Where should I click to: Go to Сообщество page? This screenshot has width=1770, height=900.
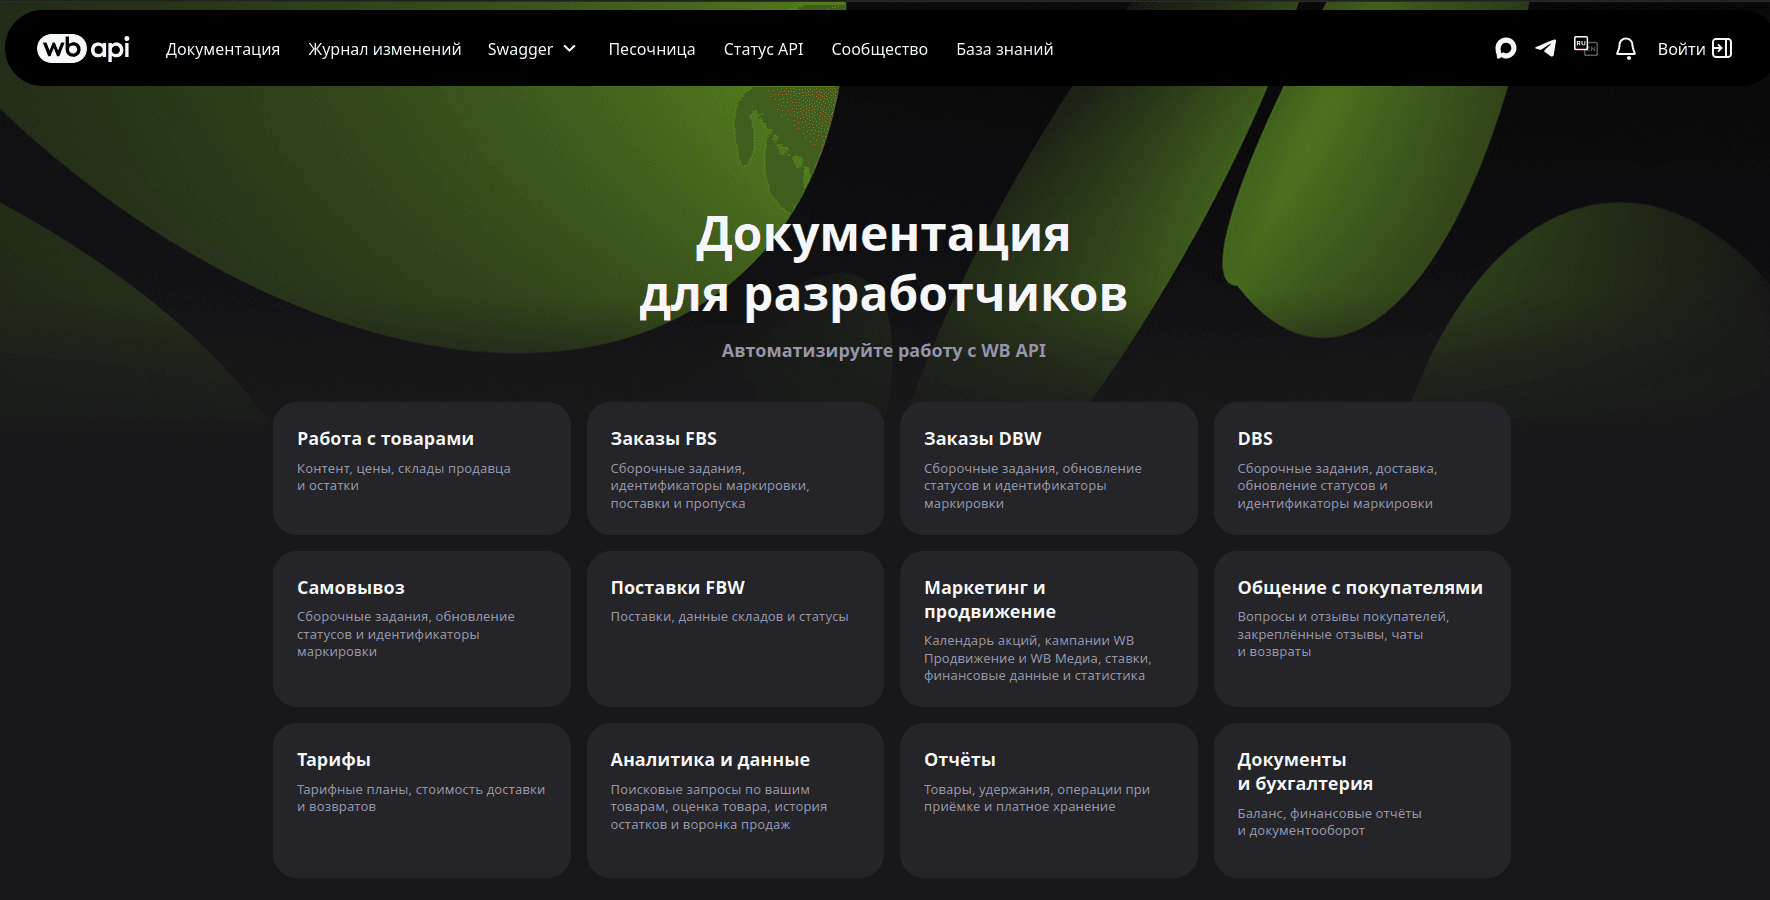[x=880, y=49]
